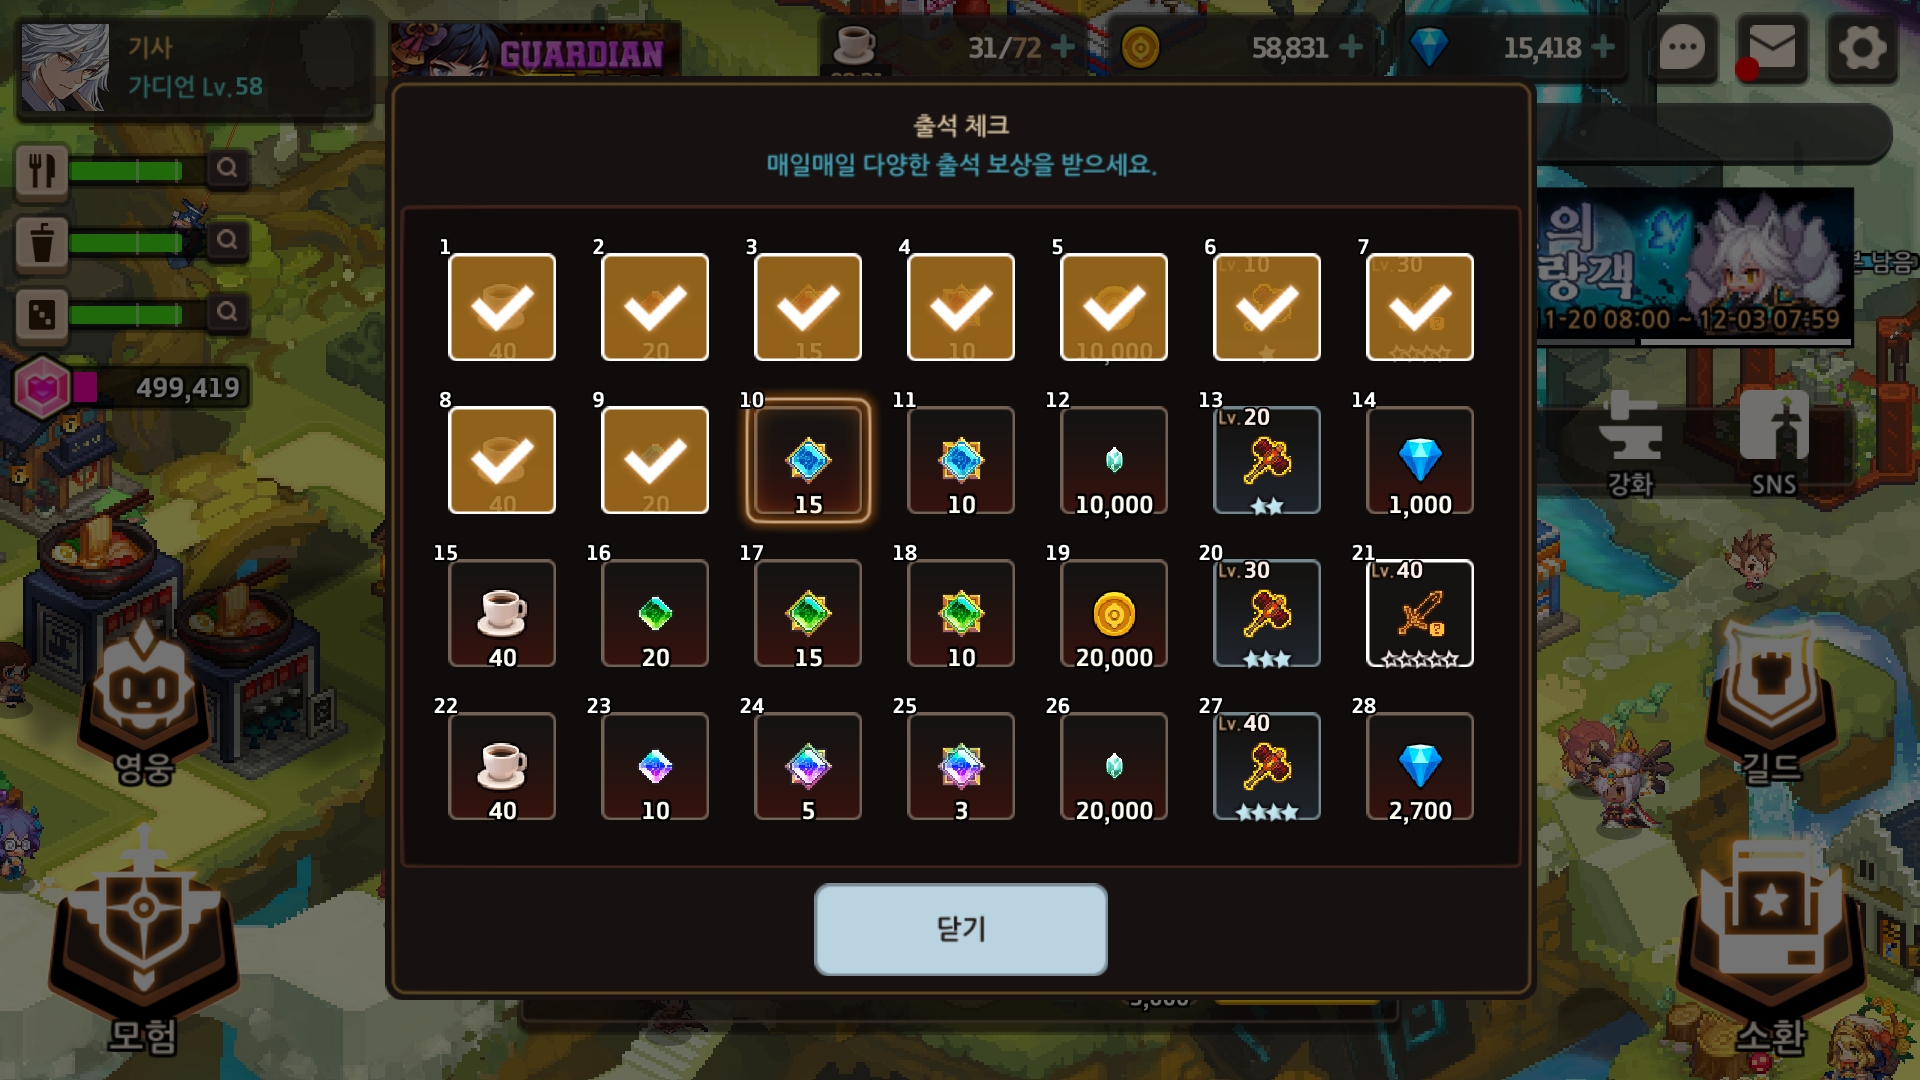Add gold with the plus button
The height and width of the screenshot is (1080, 1920).
[1350, 47]
